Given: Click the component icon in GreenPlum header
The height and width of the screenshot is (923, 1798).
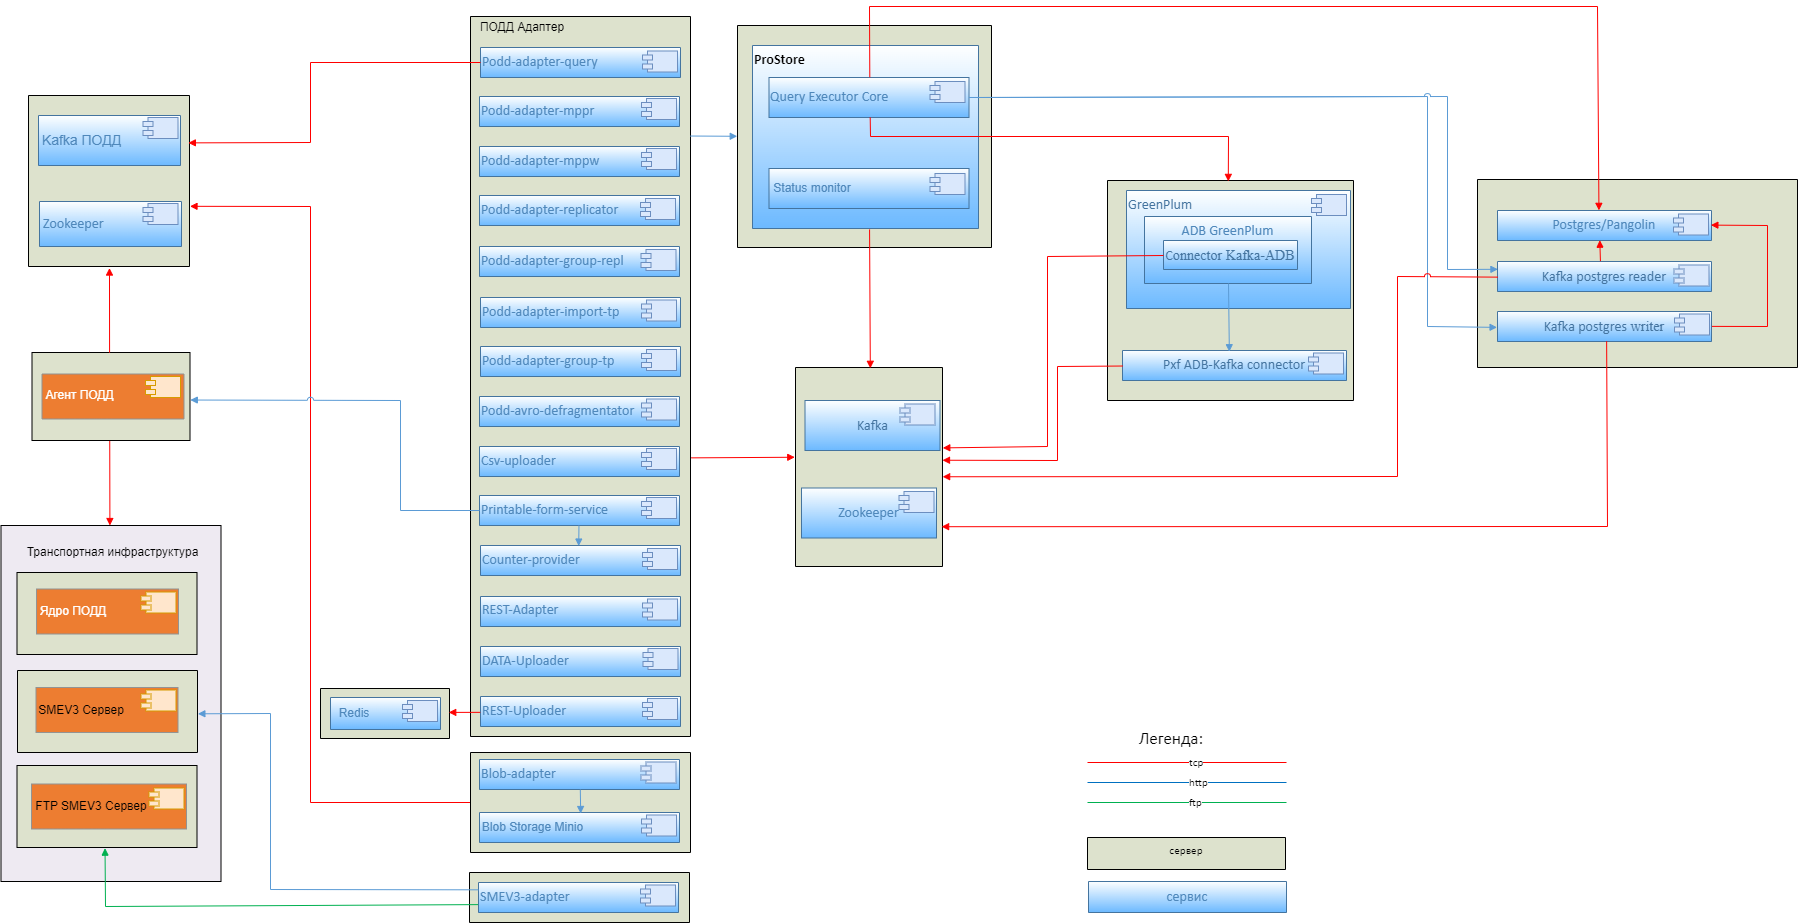Looking at the screenshot, I should tap(1329, 204).
